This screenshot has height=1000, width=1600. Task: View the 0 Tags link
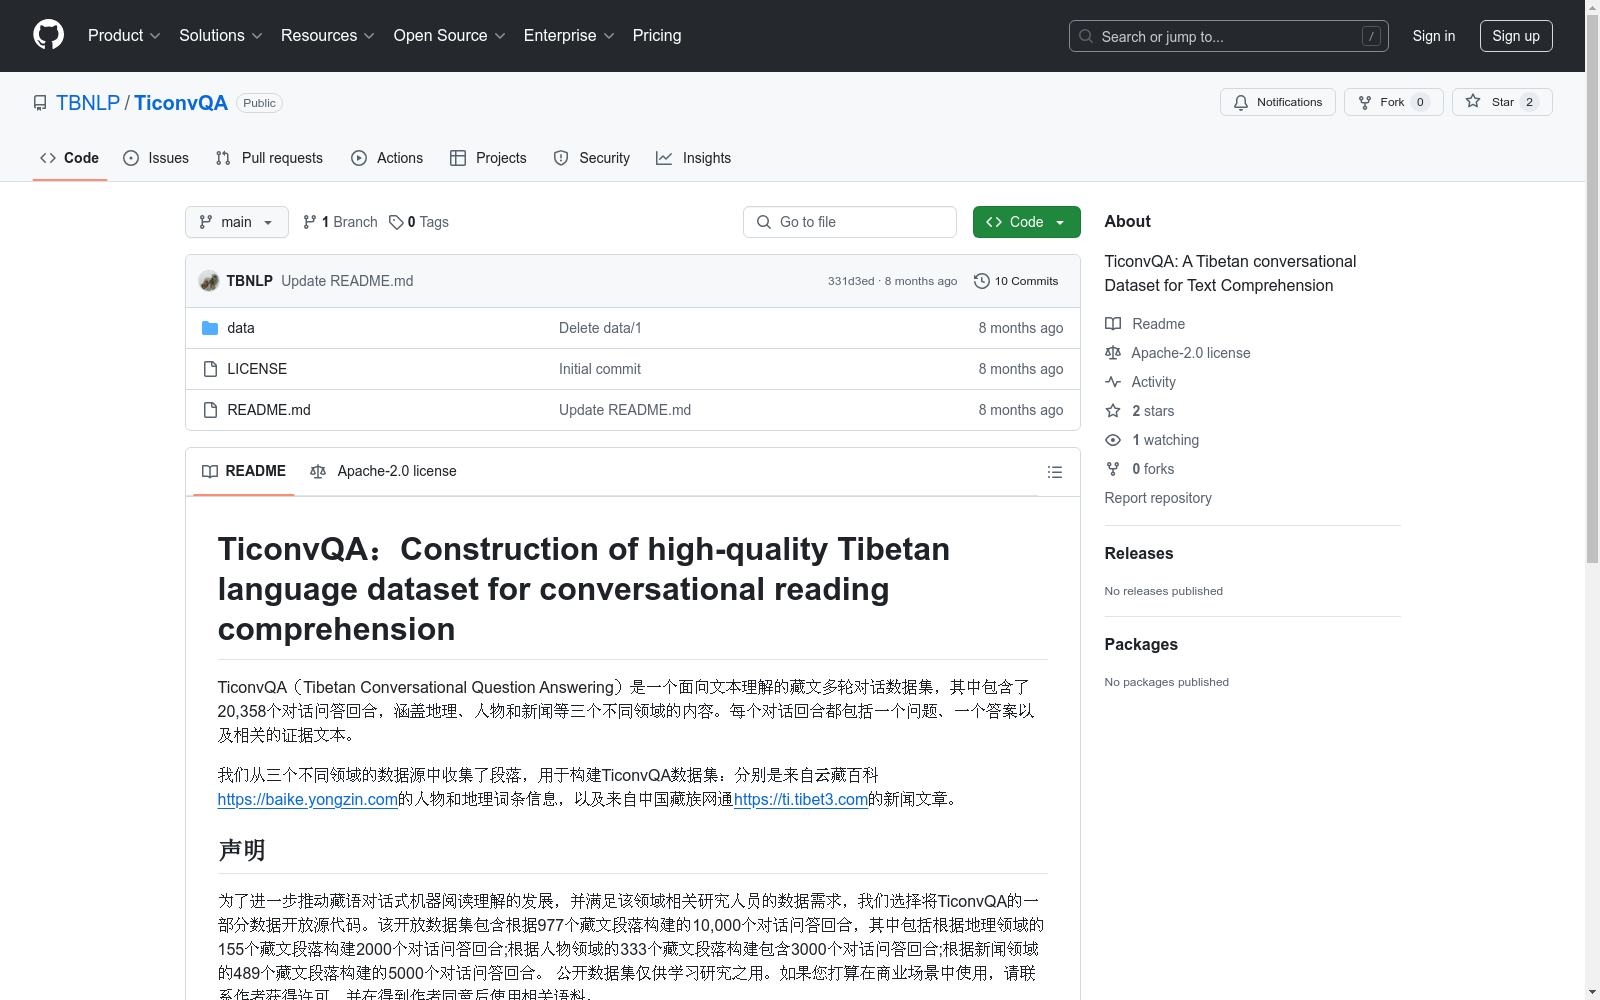(419, 222)
